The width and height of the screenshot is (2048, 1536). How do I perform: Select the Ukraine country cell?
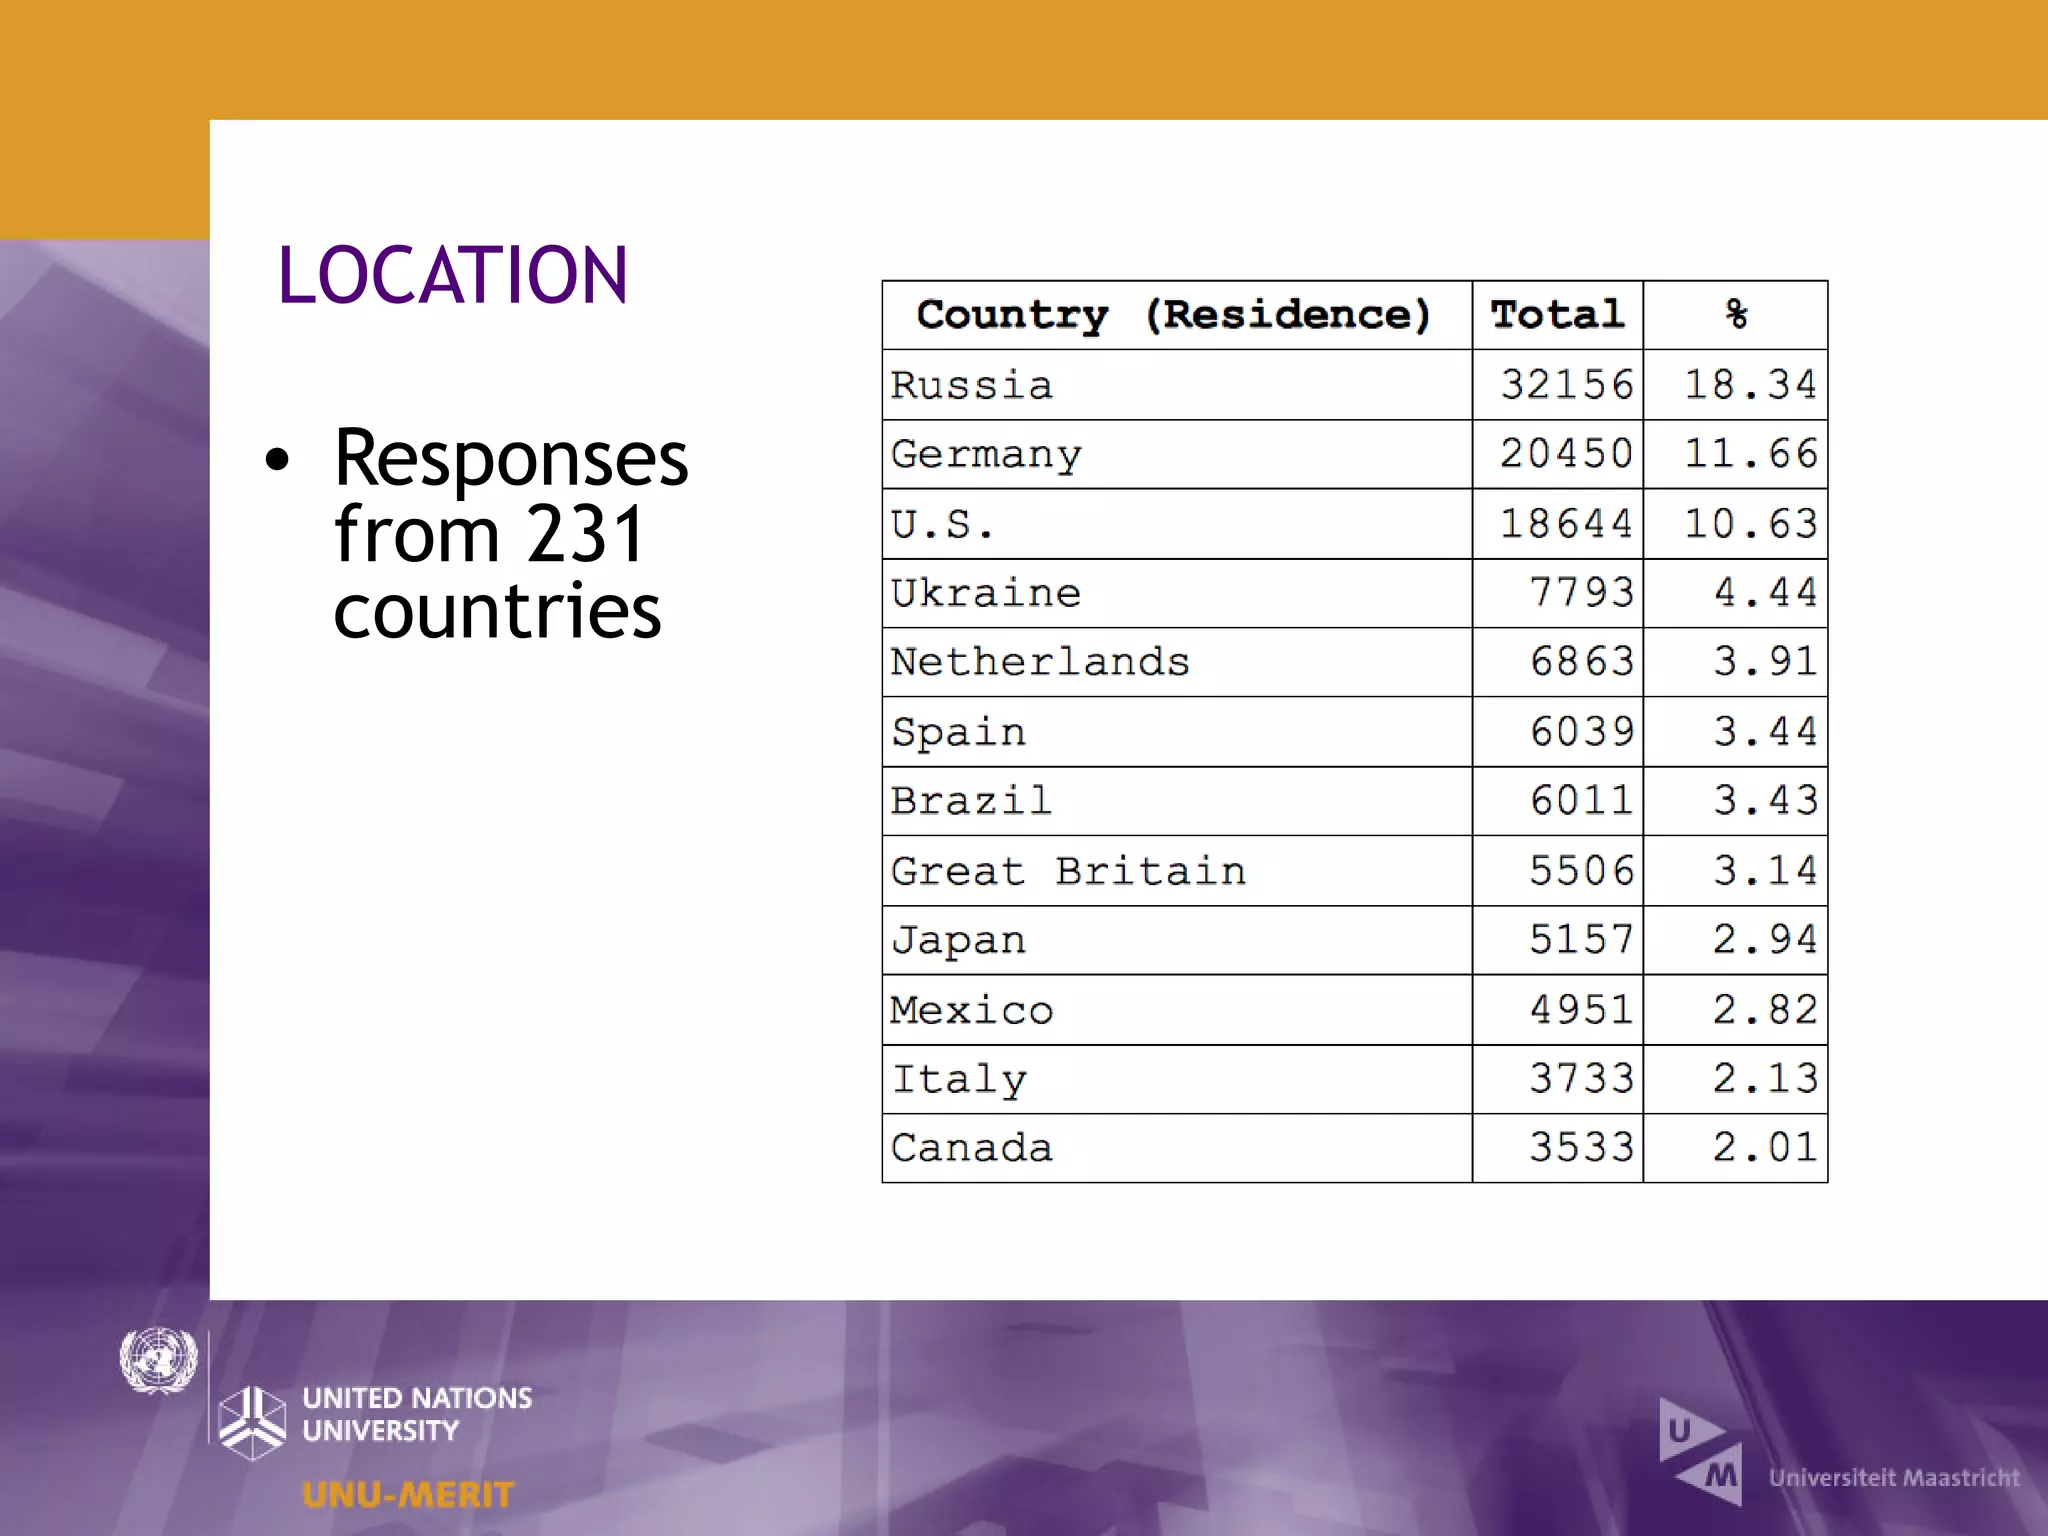tap(1176, 593)
